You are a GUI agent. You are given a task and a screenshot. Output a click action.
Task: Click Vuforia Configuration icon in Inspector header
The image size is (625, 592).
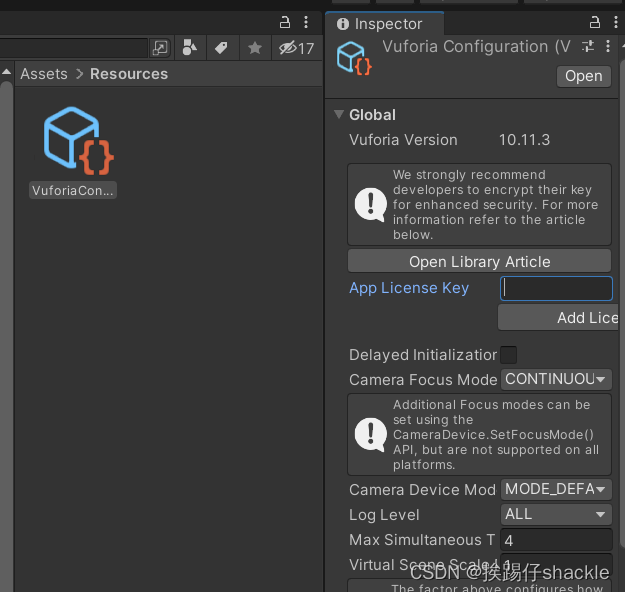click(354, 58)
